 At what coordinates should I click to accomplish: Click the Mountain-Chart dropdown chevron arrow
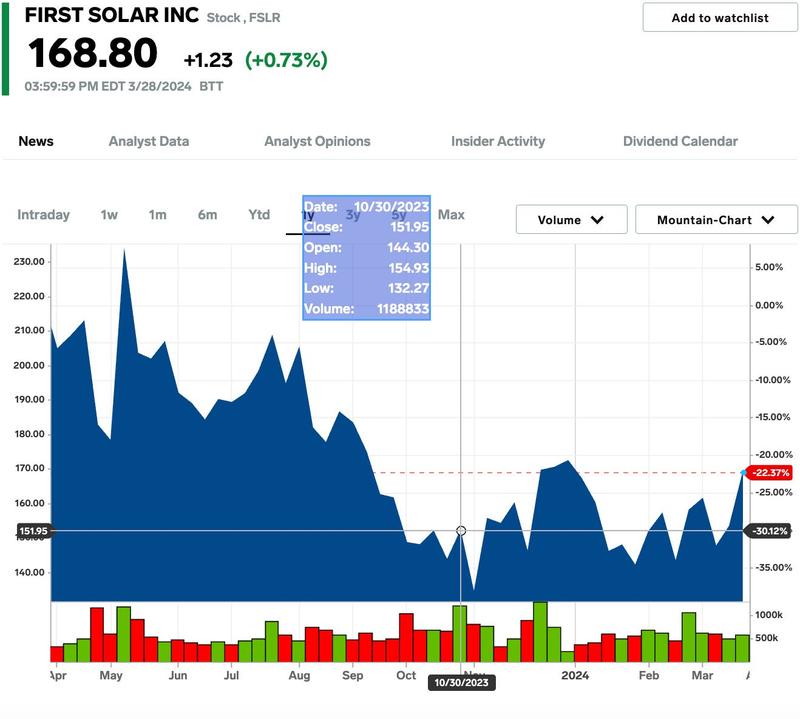768,220
